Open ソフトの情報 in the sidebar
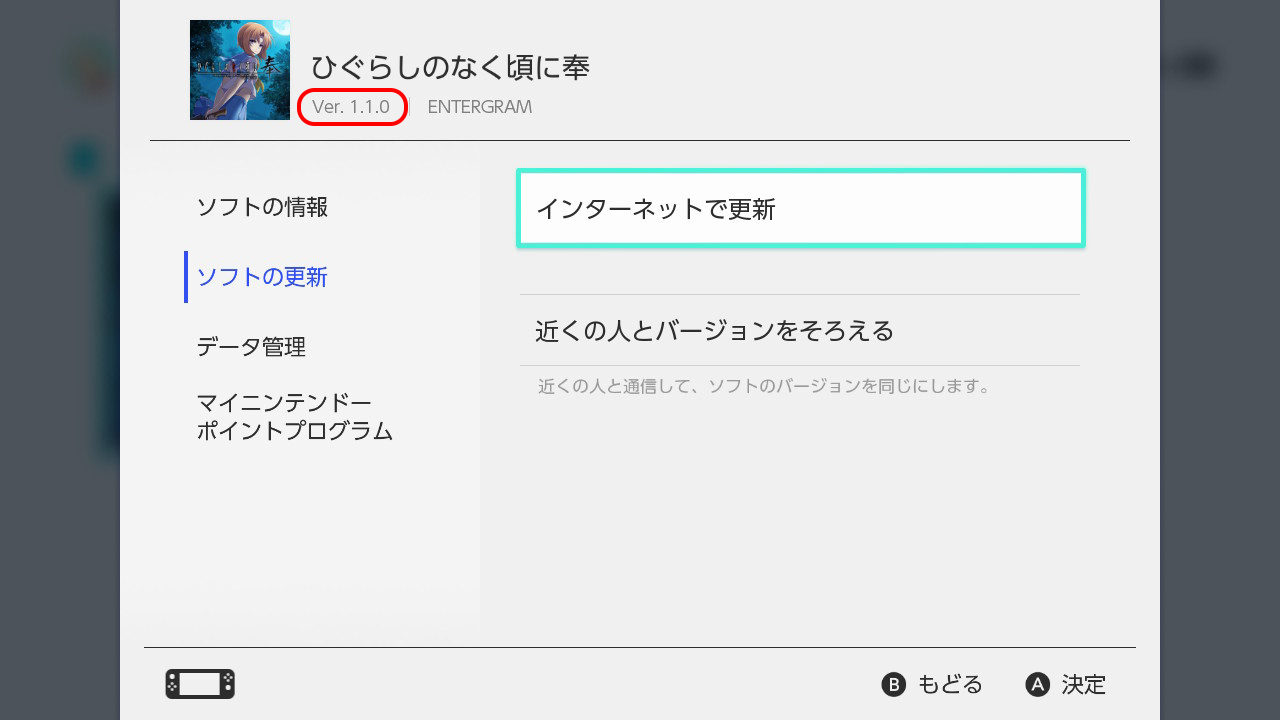The height and width of the screenshot is (720, 1280). point(262,207)
